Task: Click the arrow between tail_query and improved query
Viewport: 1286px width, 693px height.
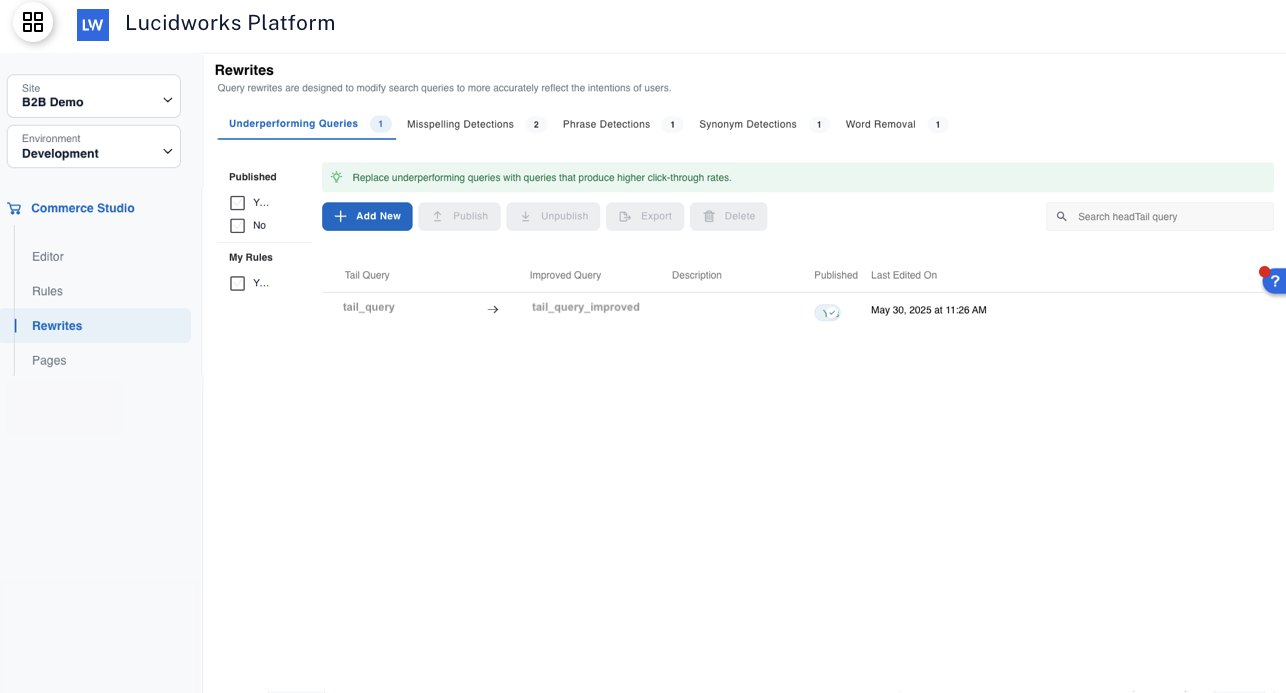Action: click(x=492, y=310)
